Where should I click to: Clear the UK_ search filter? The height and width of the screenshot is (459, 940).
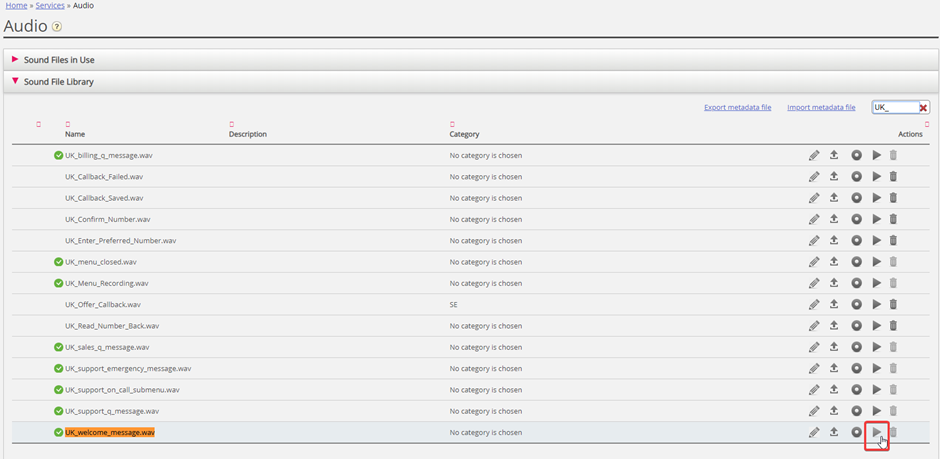(x=923, y=108)
